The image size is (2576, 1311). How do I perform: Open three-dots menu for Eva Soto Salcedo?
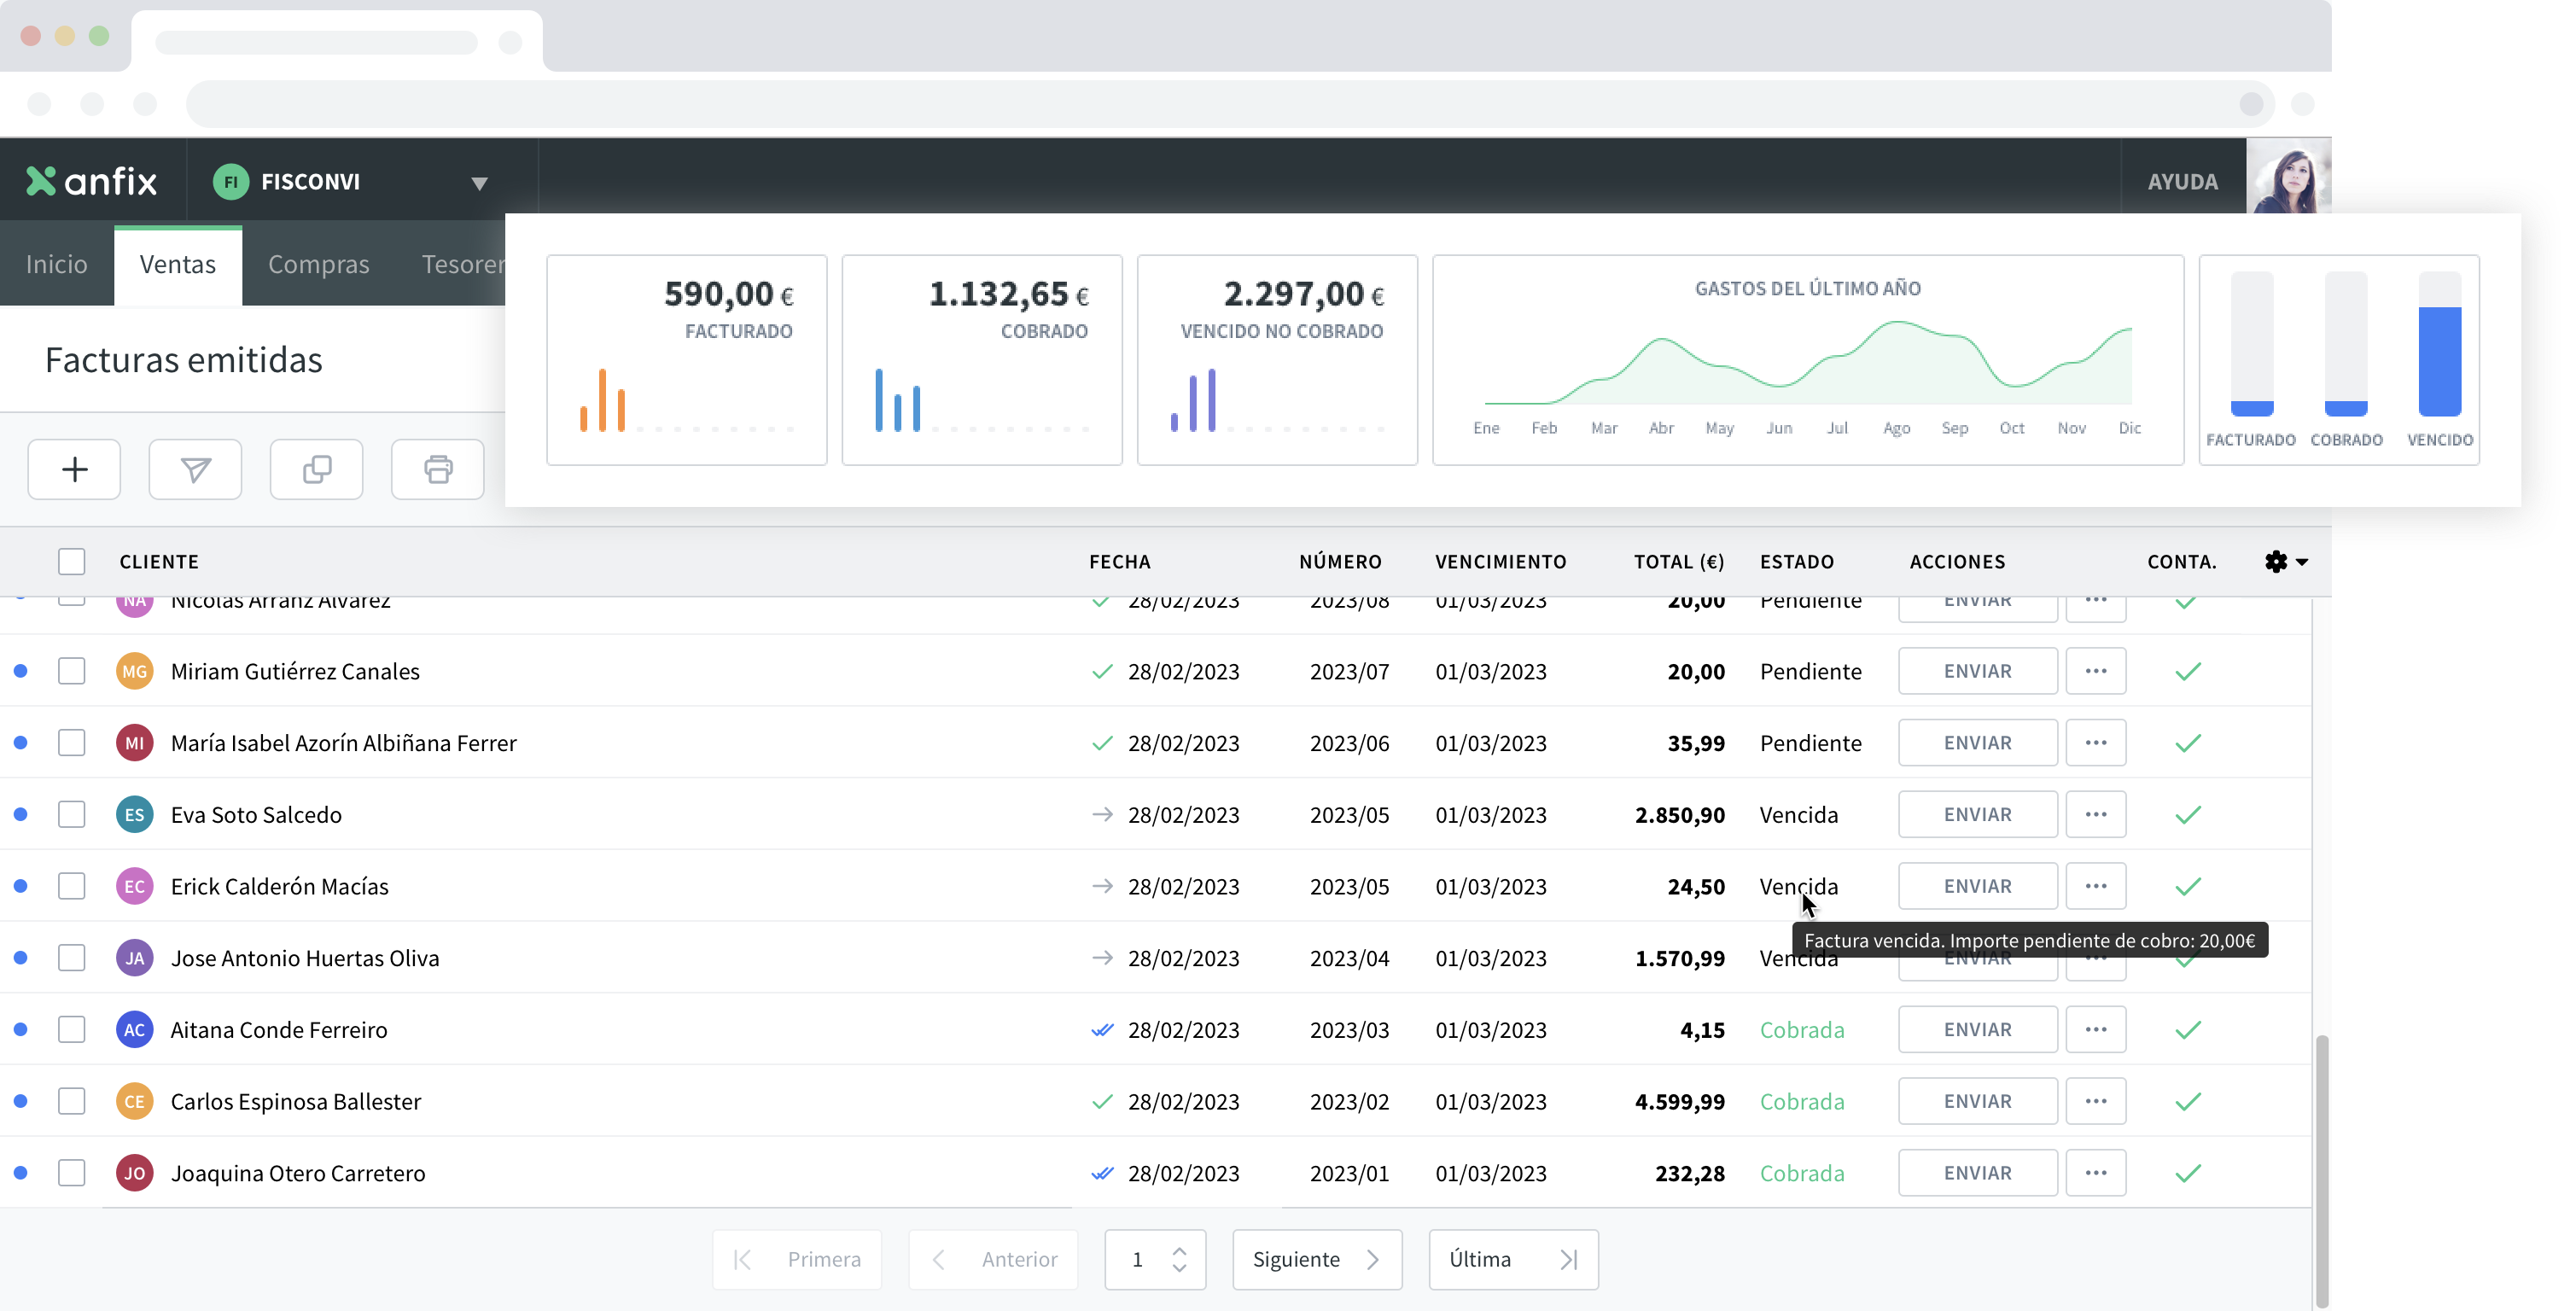(x=2095, y=815)
